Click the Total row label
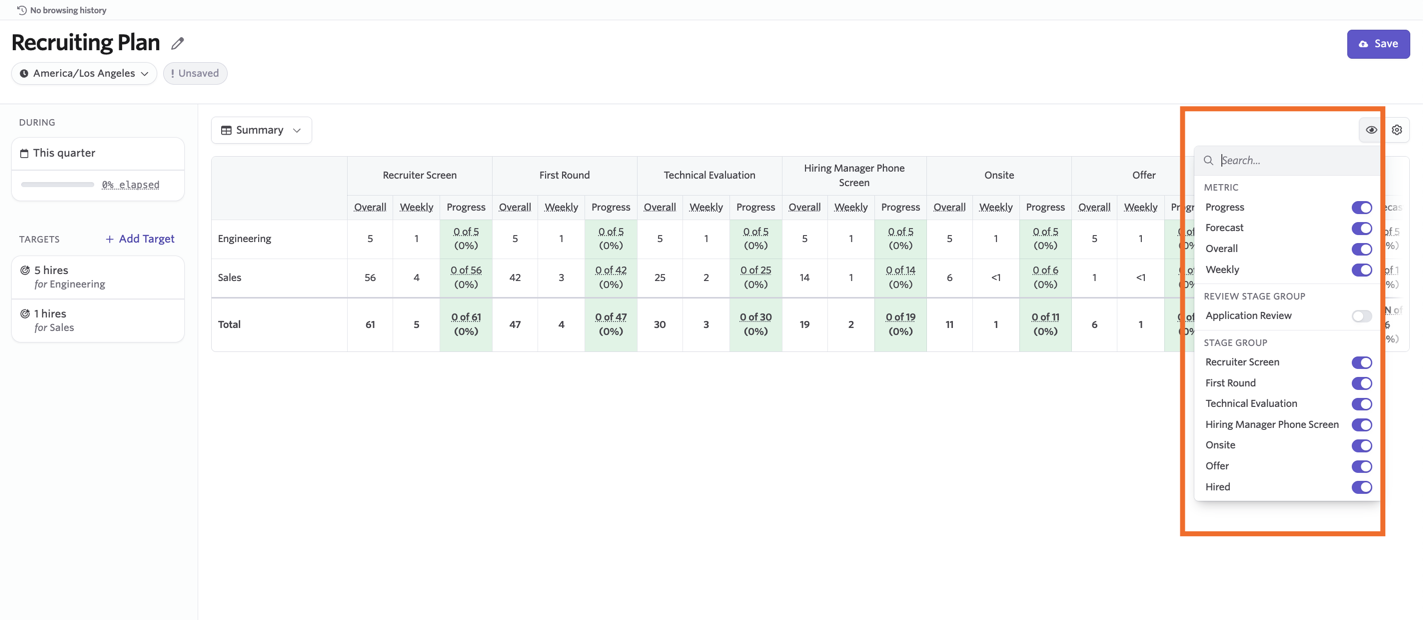The height and width of the screenshot is (620, 1423). click(230, 325)
